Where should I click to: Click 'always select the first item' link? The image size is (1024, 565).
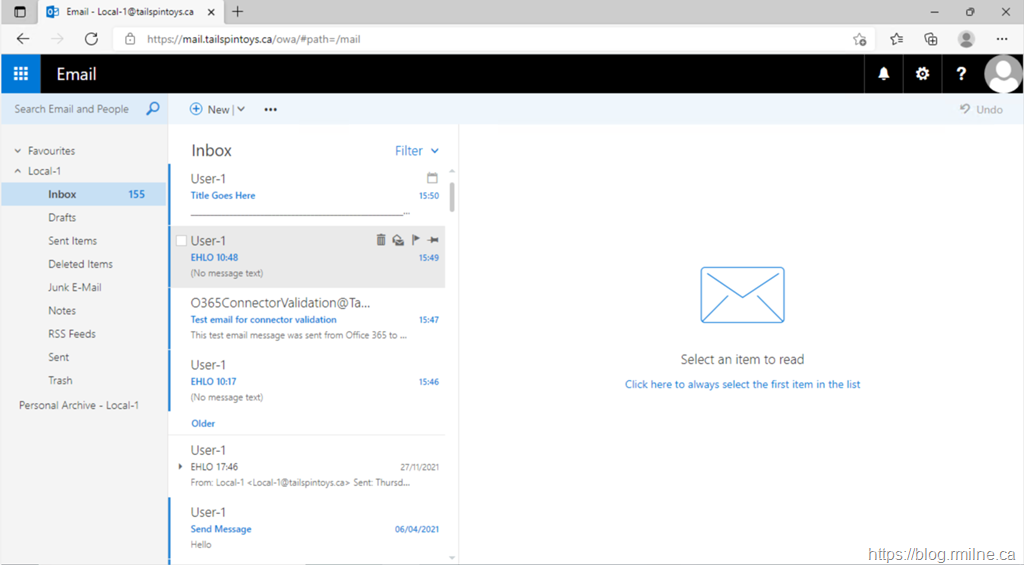(742, 384)
